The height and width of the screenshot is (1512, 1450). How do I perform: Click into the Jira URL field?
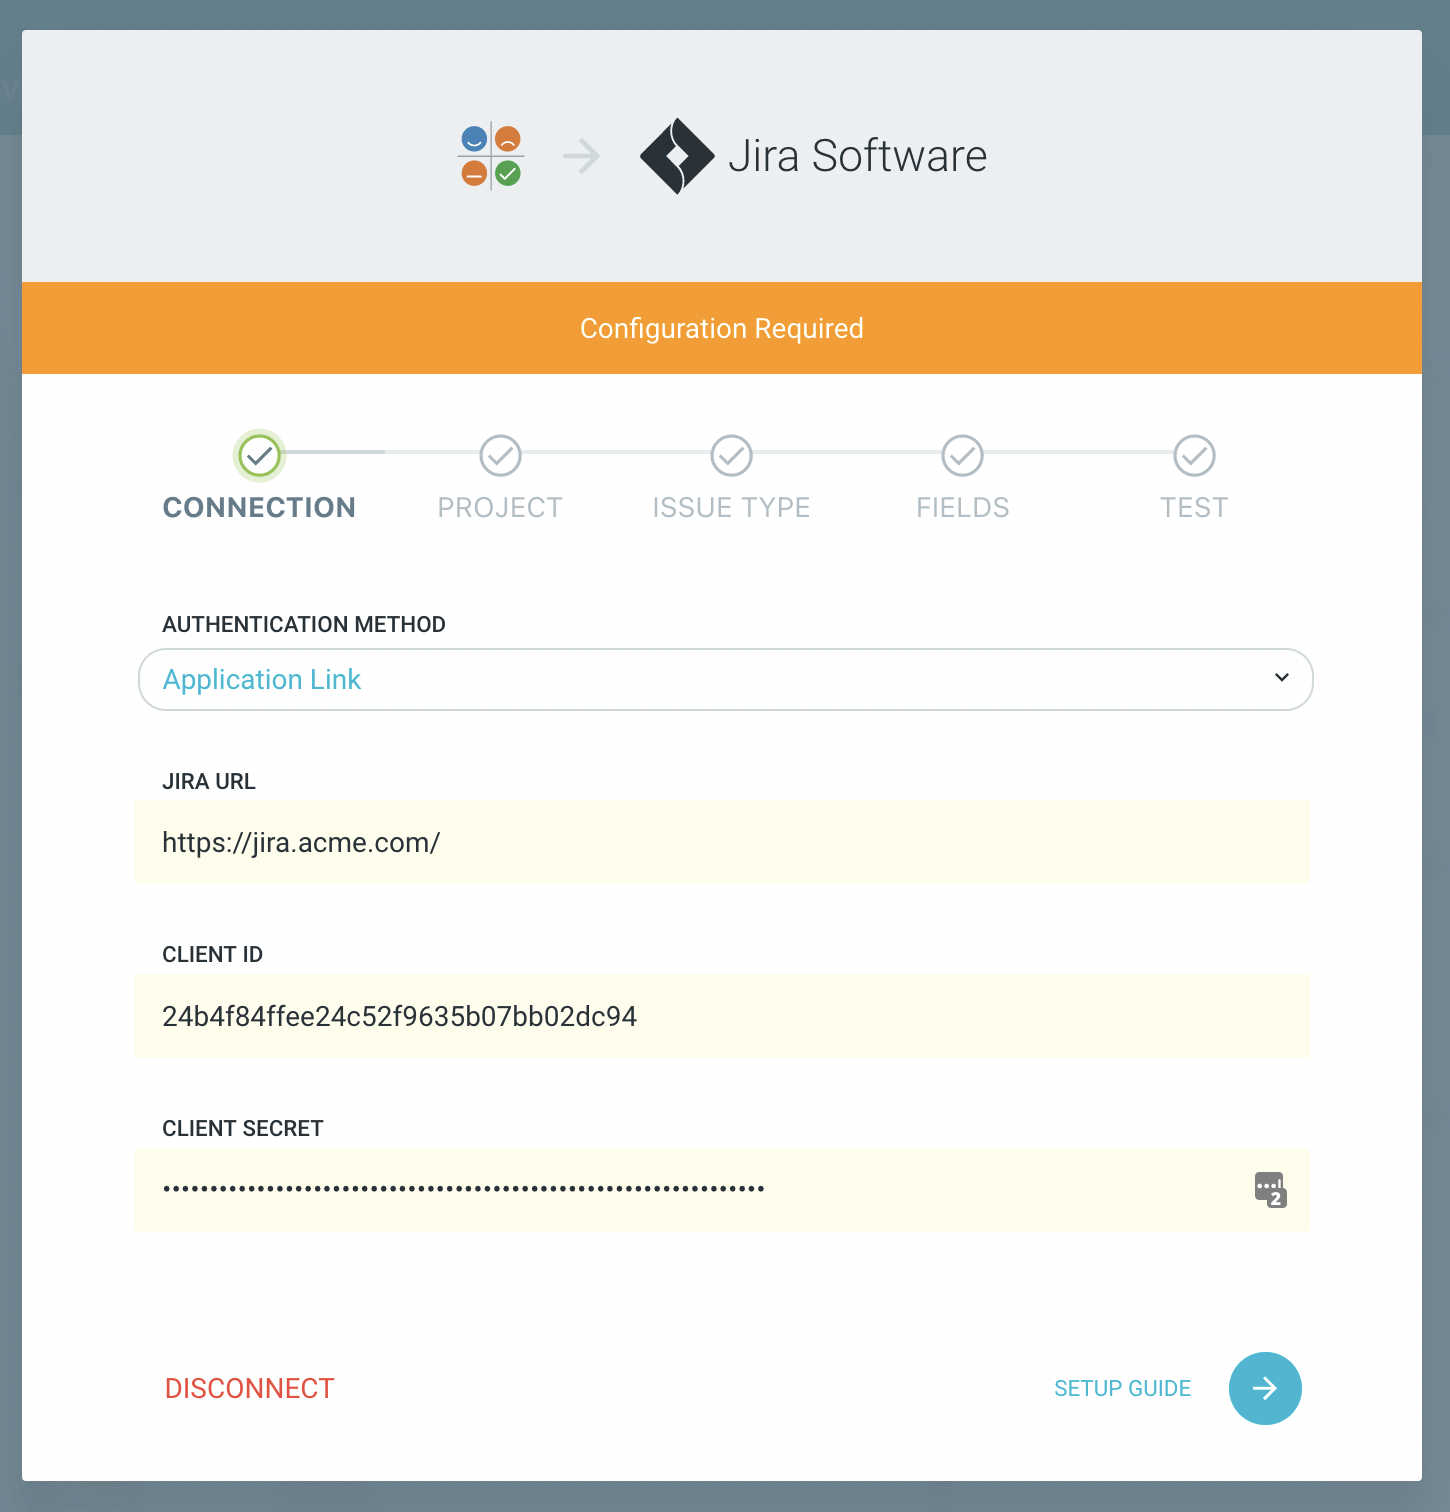pyautogui.click(x=722, y=842)
